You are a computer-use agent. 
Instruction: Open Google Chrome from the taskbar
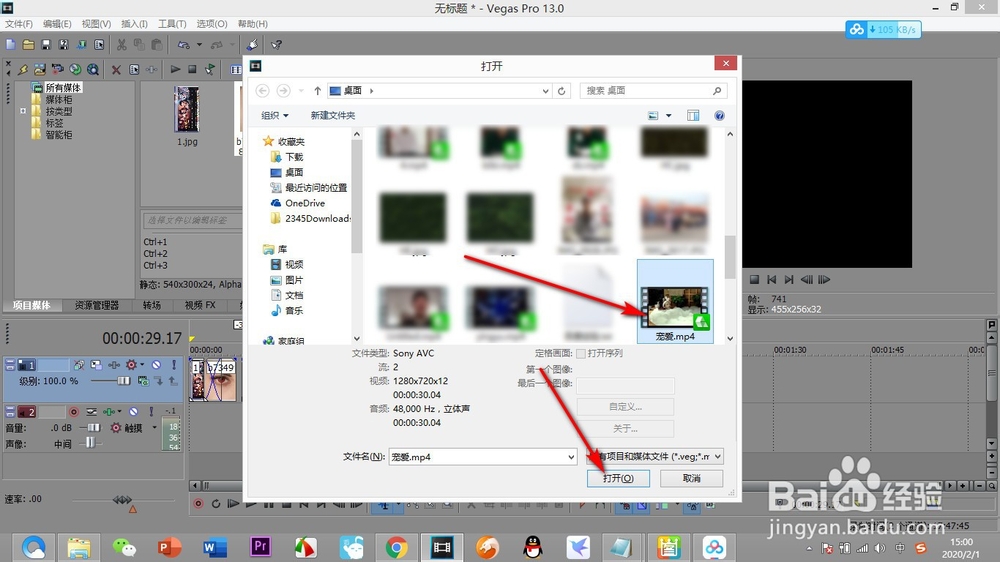(396, 547)
